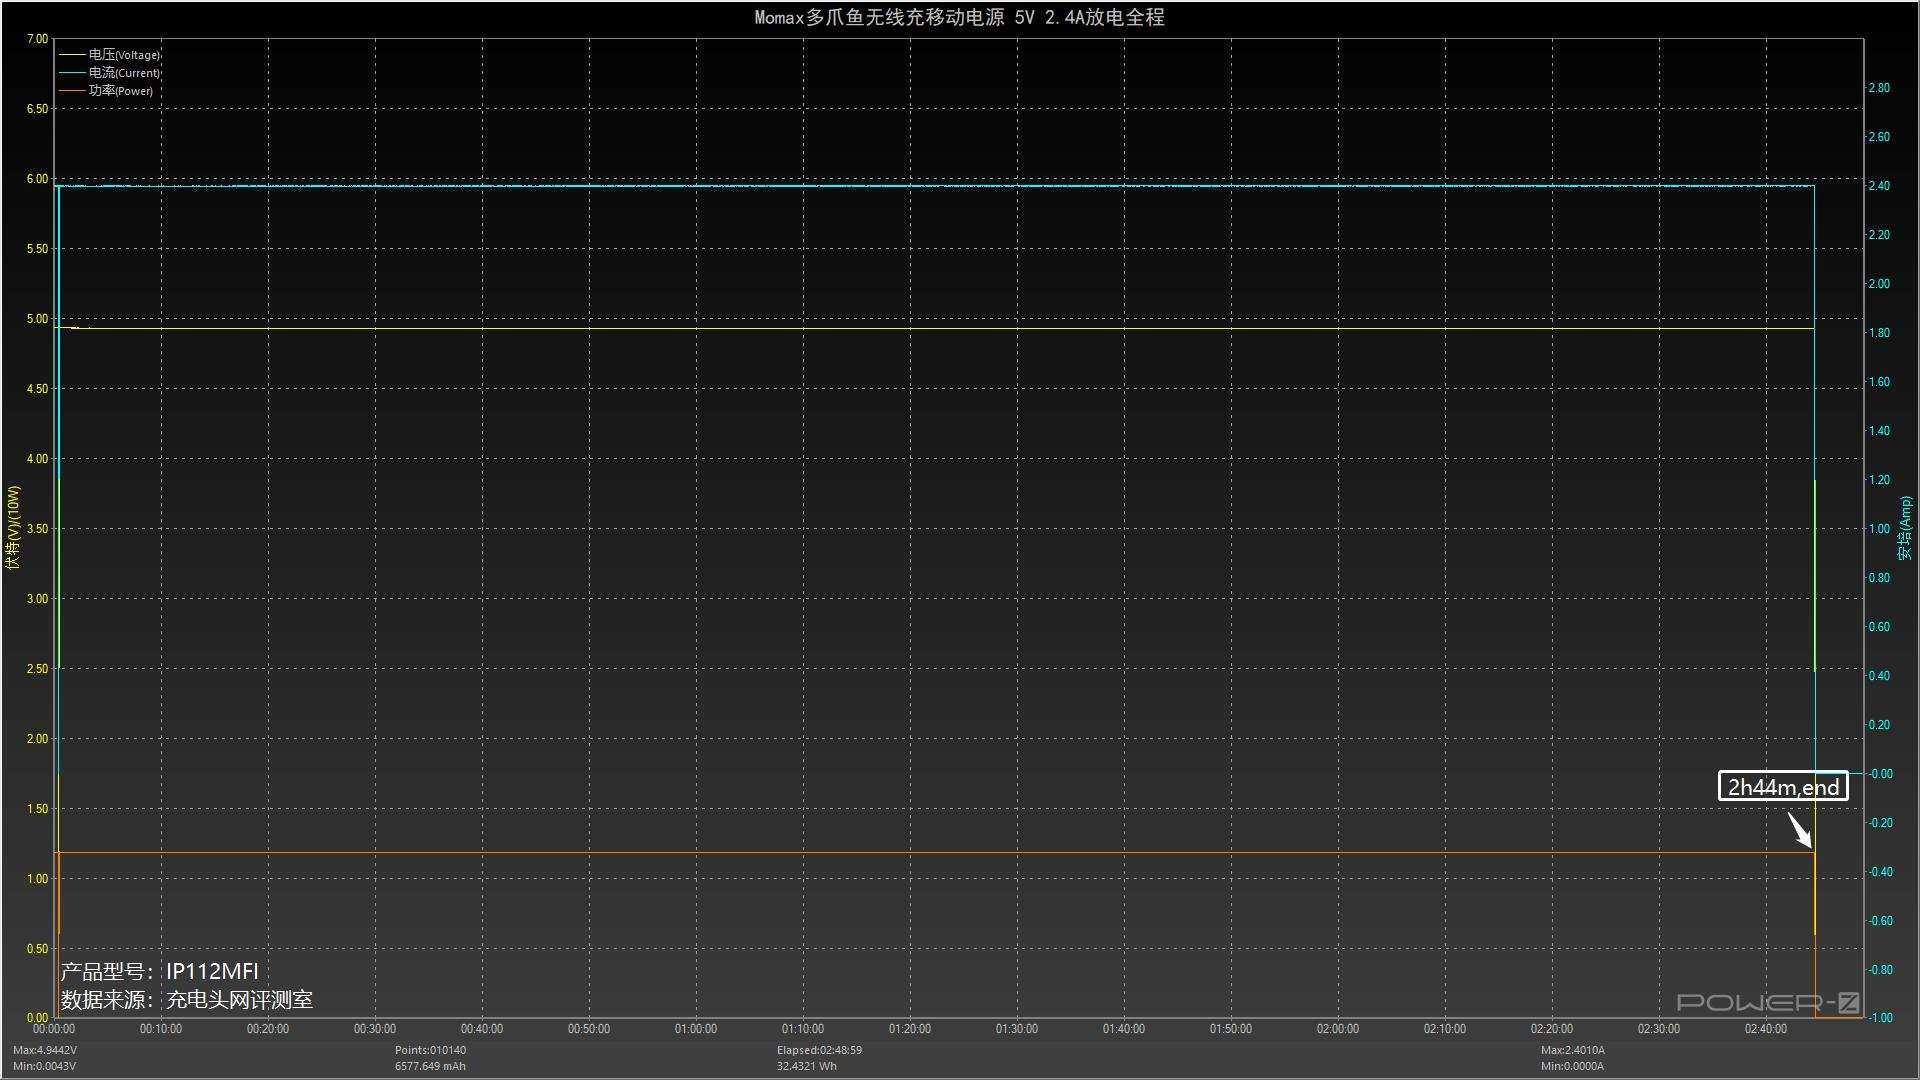The image size is (1920, 1080).
Task: Click the Max:2.4010A status value
Action: tap(1573, 1050)
